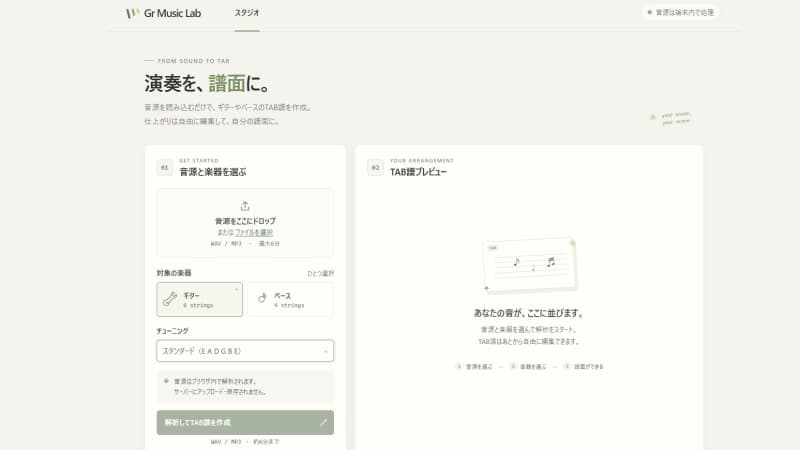Click the GET STARTED caption
Image resolution: width=800 pixels, height=450 pixels.
[x=198, y=160]
